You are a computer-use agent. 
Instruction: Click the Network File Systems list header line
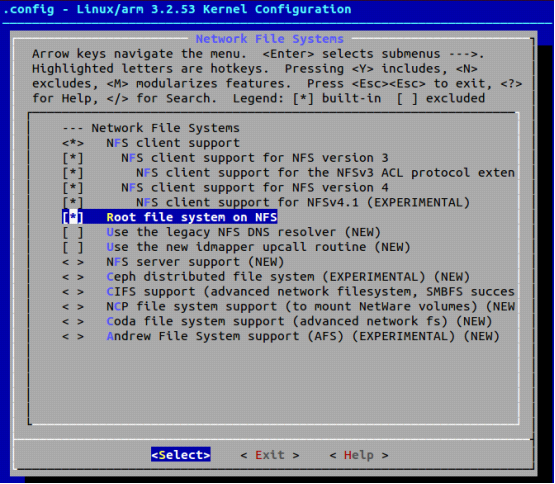coord(151,128)
